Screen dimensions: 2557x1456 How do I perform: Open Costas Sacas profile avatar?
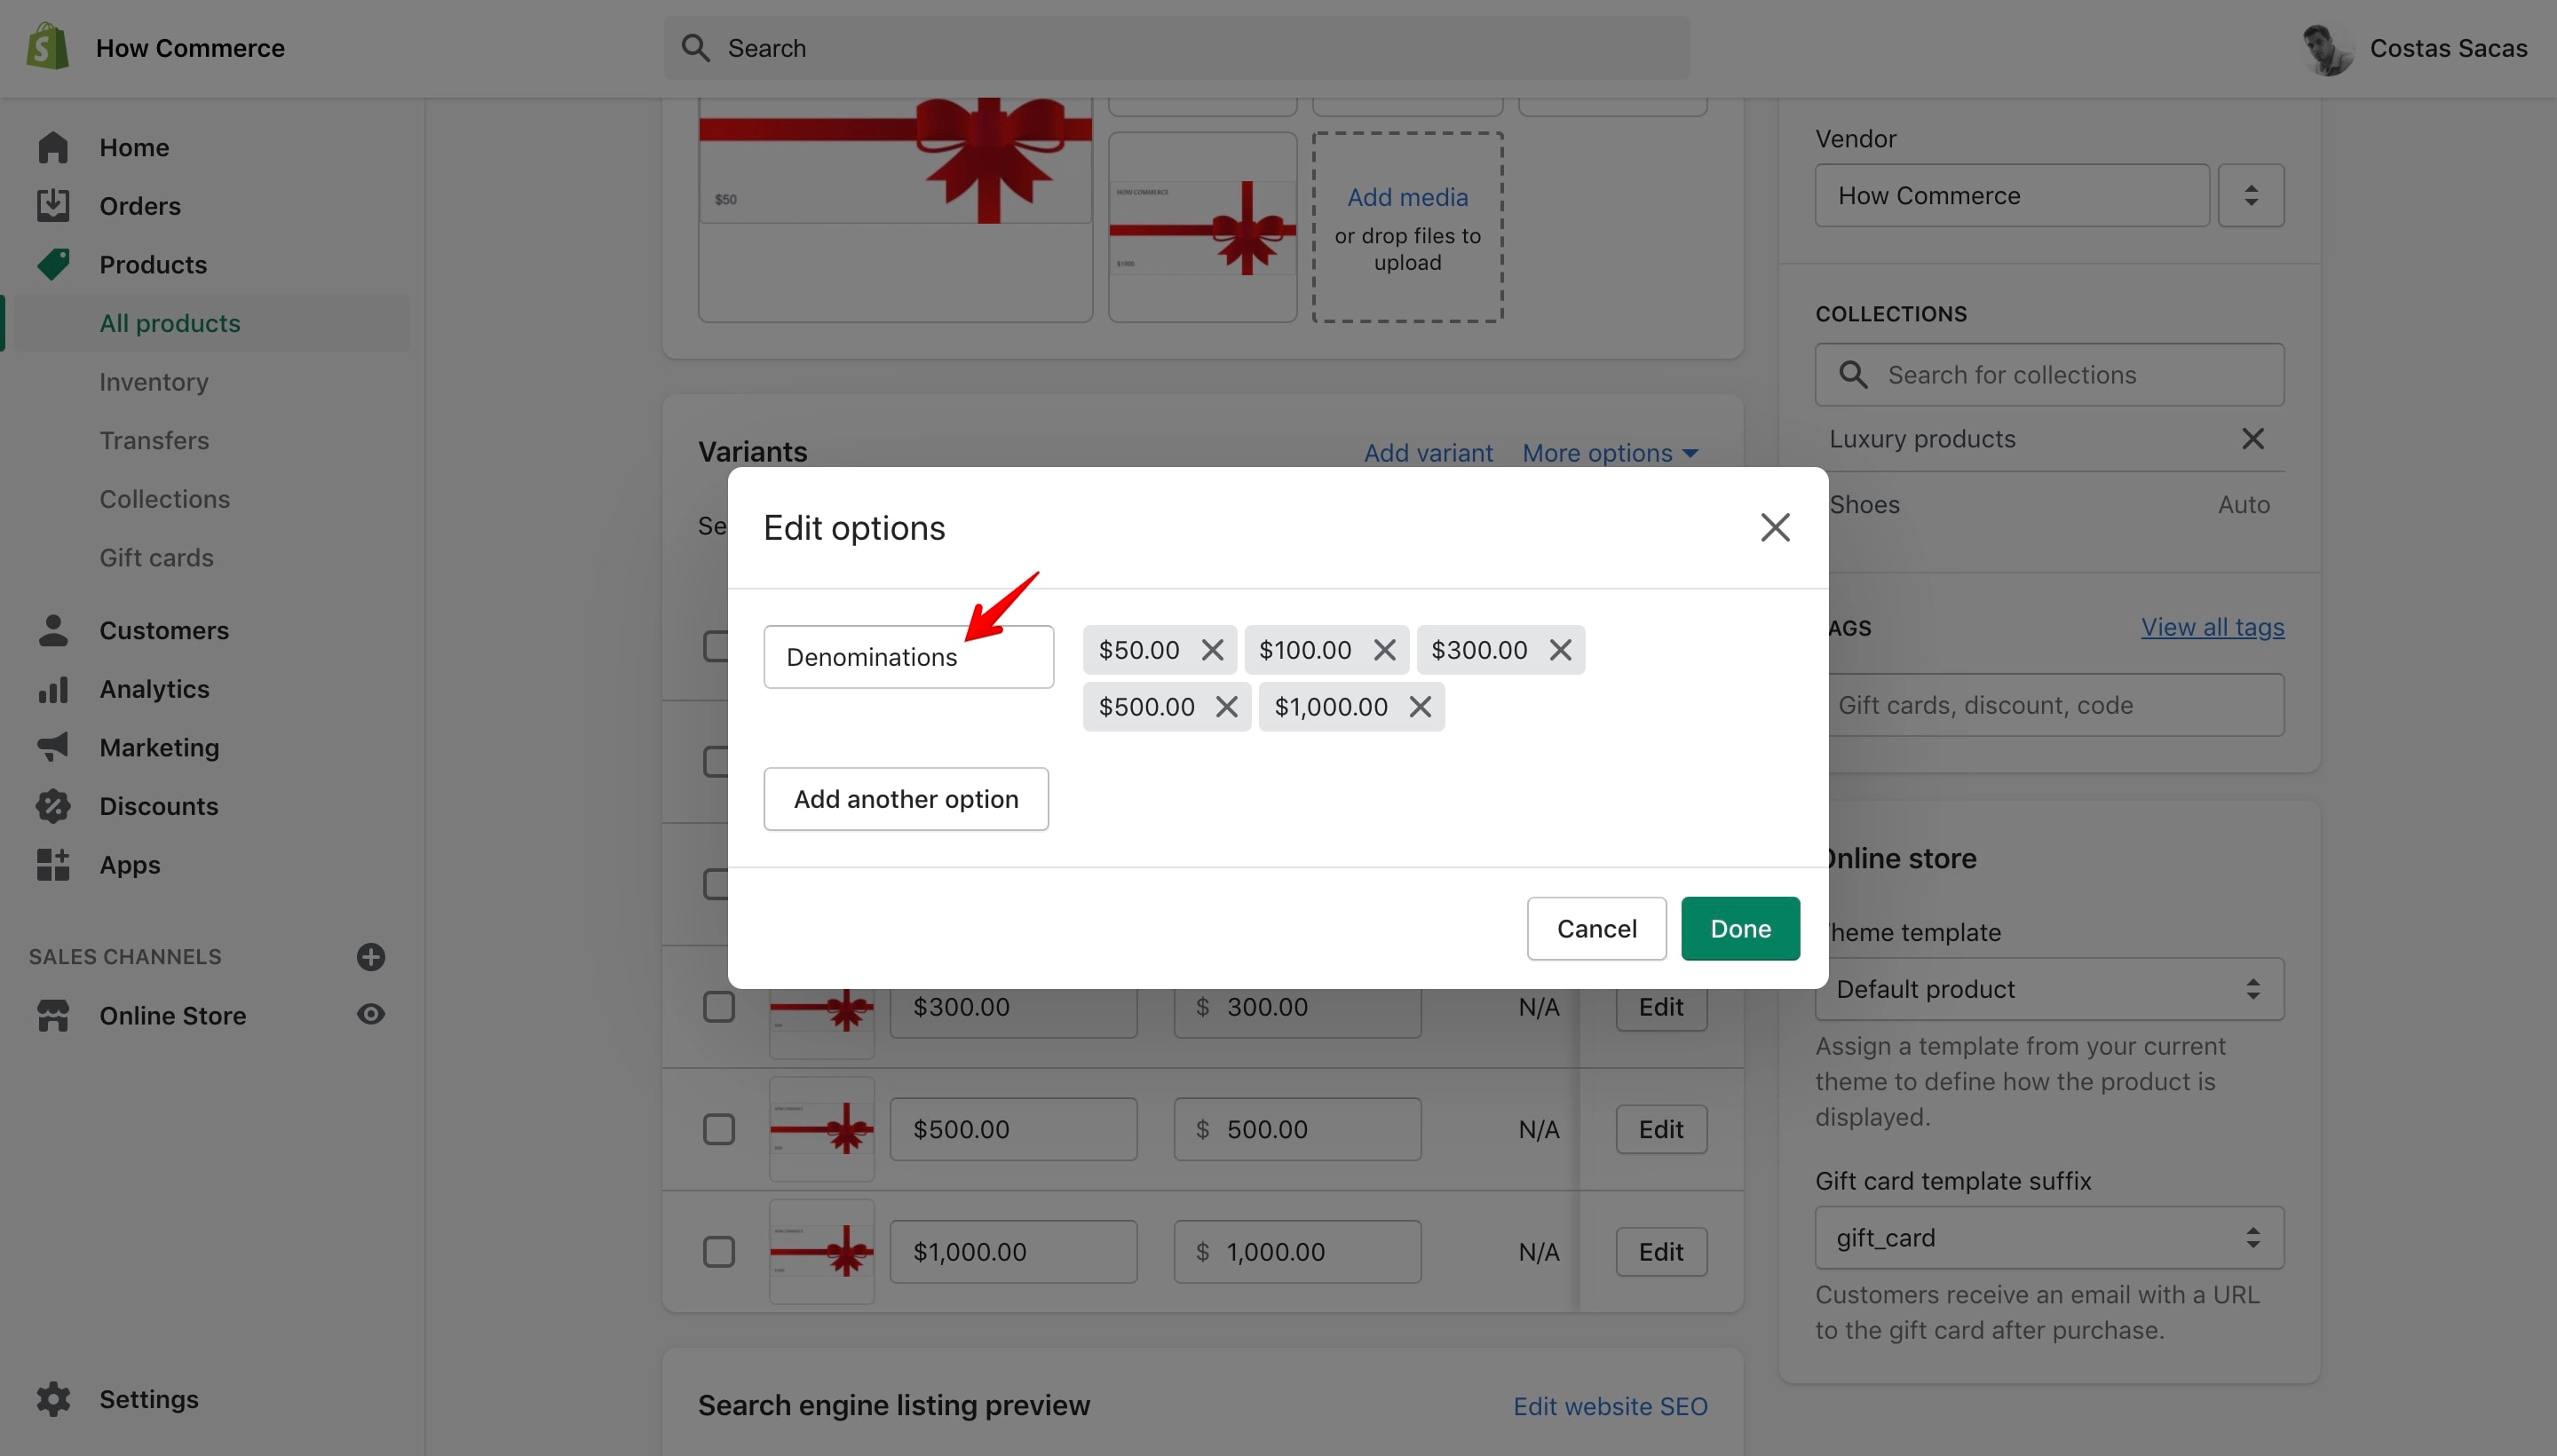pyautogui.click(x=2328, y=48)
